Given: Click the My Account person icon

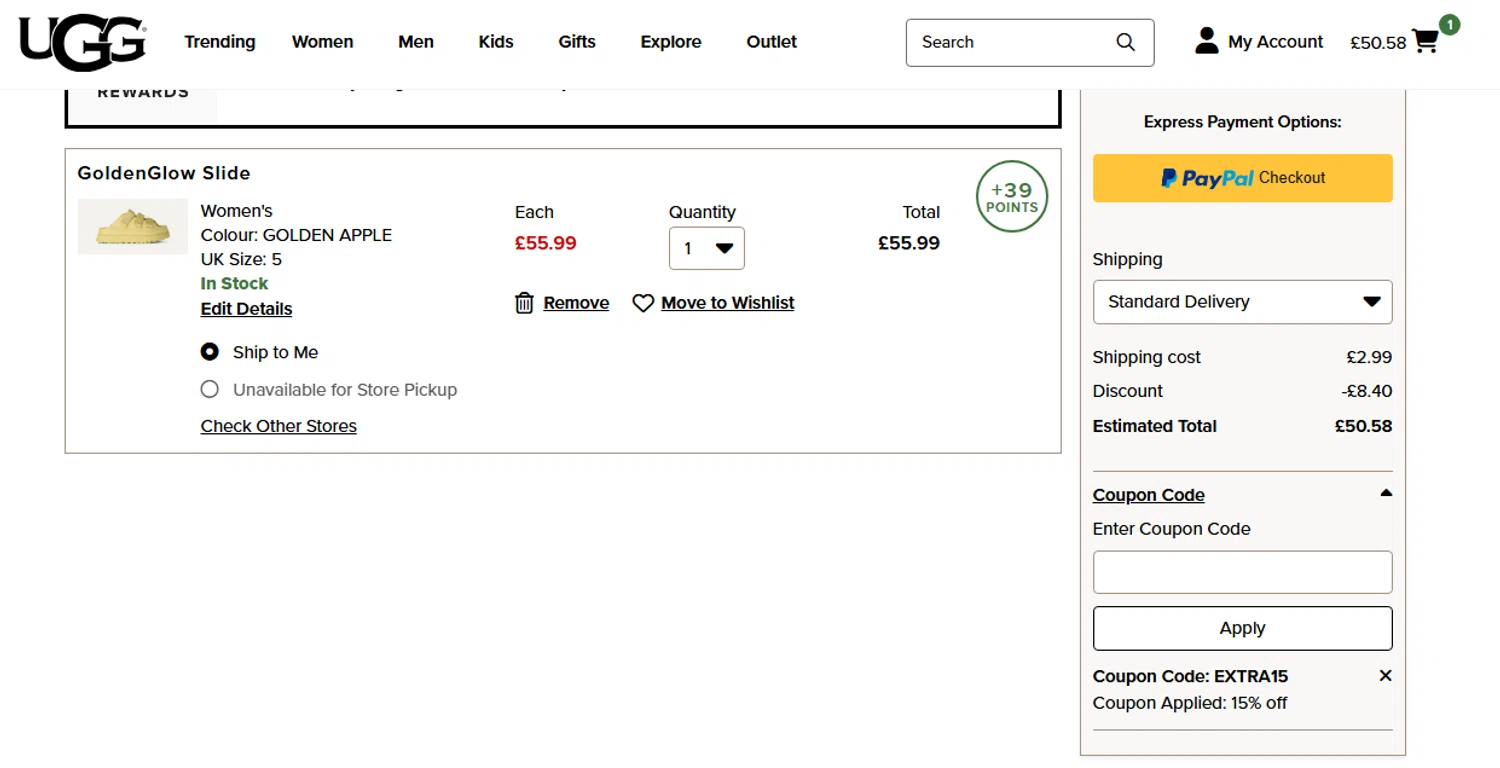Looking at the screenshot, I should pyautogui.click(x=1207, y=41).
